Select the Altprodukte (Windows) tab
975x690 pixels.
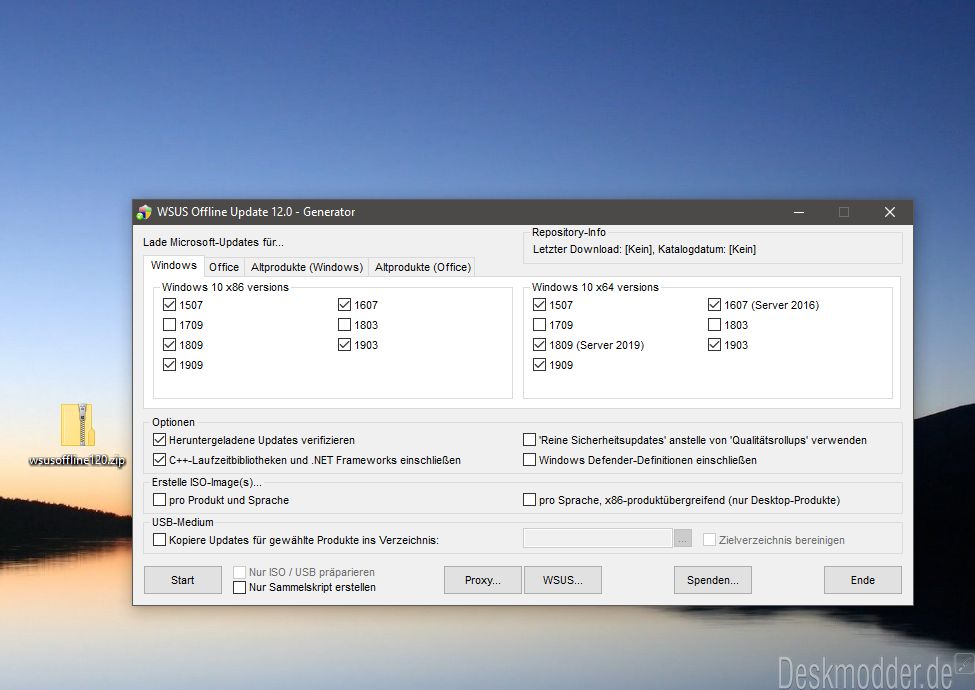(307, 267)
